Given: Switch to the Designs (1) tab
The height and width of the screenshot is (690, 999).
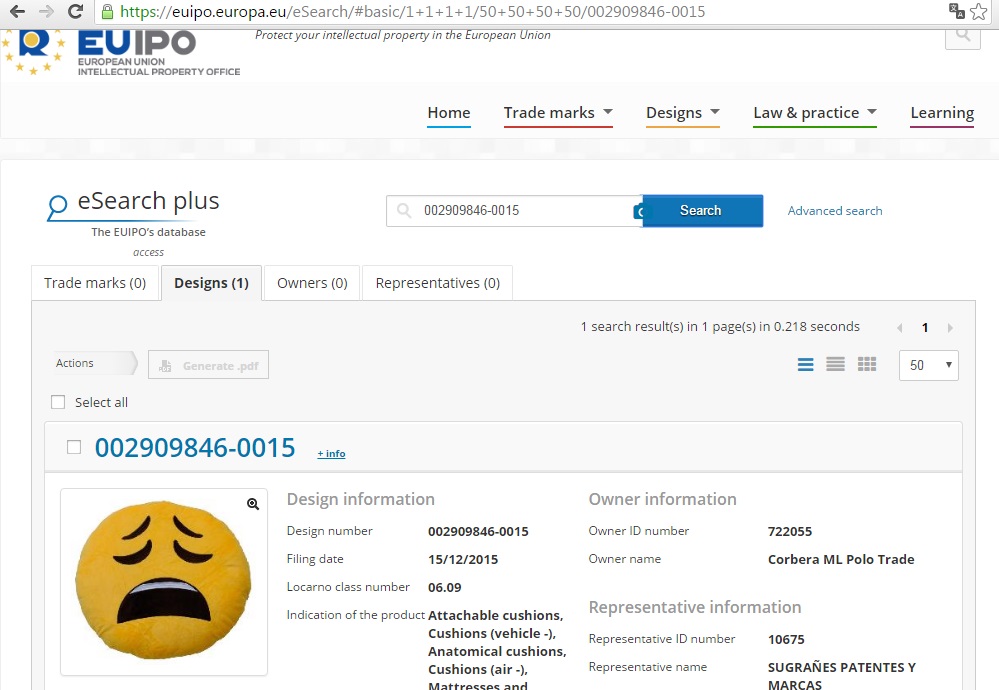Looking at the screenshot, I should point(212,283).
